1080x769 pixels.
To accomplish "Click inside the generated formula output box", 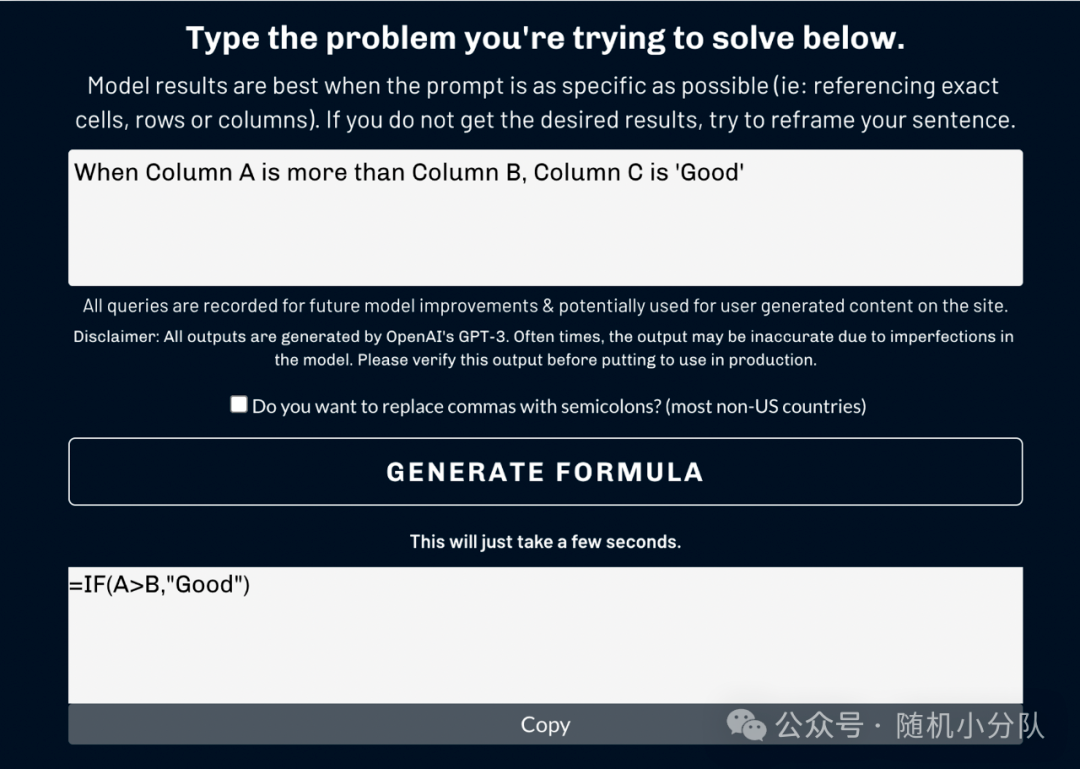I will point(546,635).
